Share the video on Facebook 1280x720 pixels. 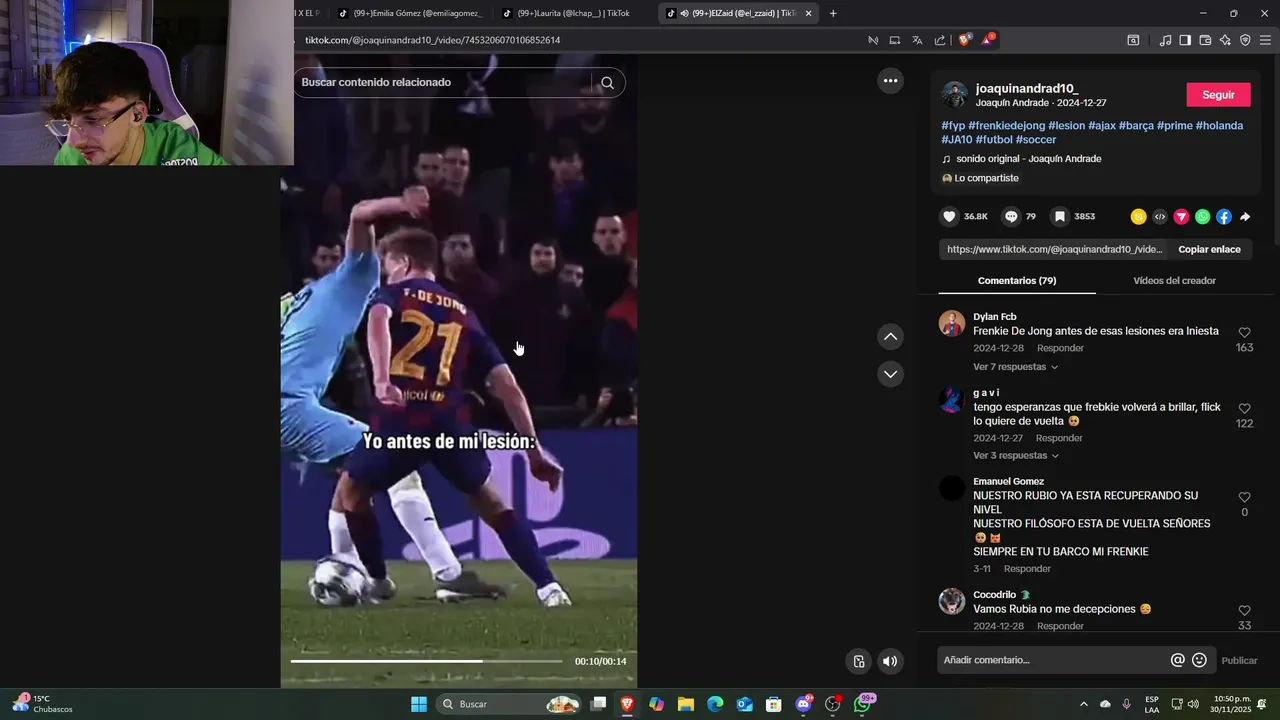(1223, 216)
